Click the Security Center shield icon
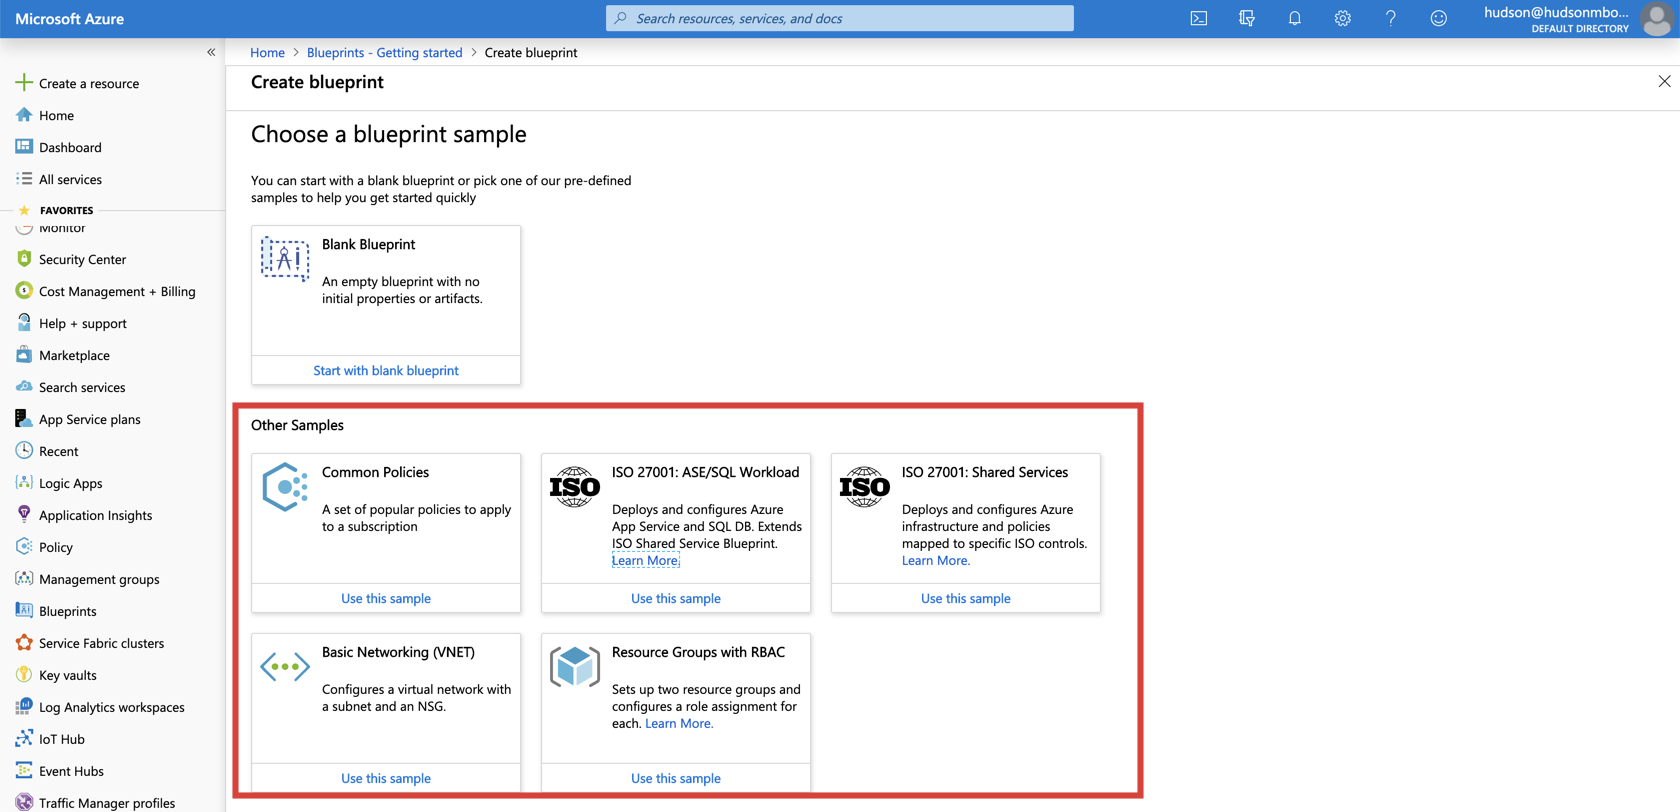1680x812 pixels. pyautogui.click(x=24, y=259)
